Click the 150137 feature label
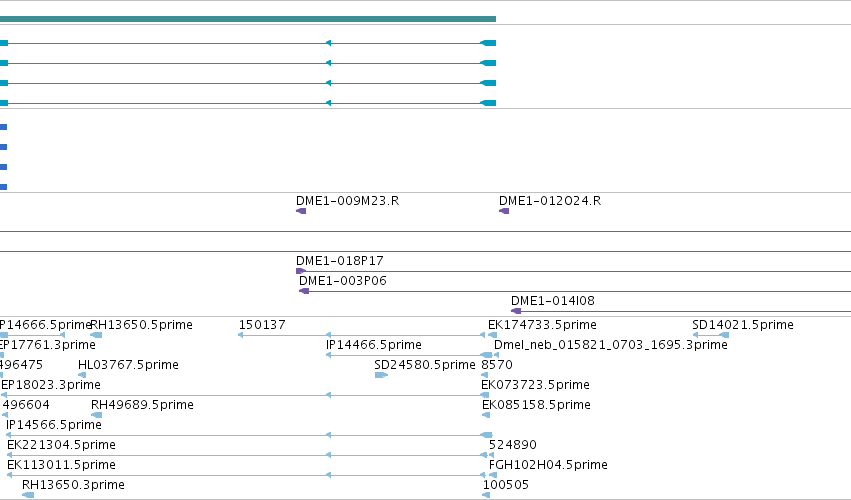 point(262,325)
